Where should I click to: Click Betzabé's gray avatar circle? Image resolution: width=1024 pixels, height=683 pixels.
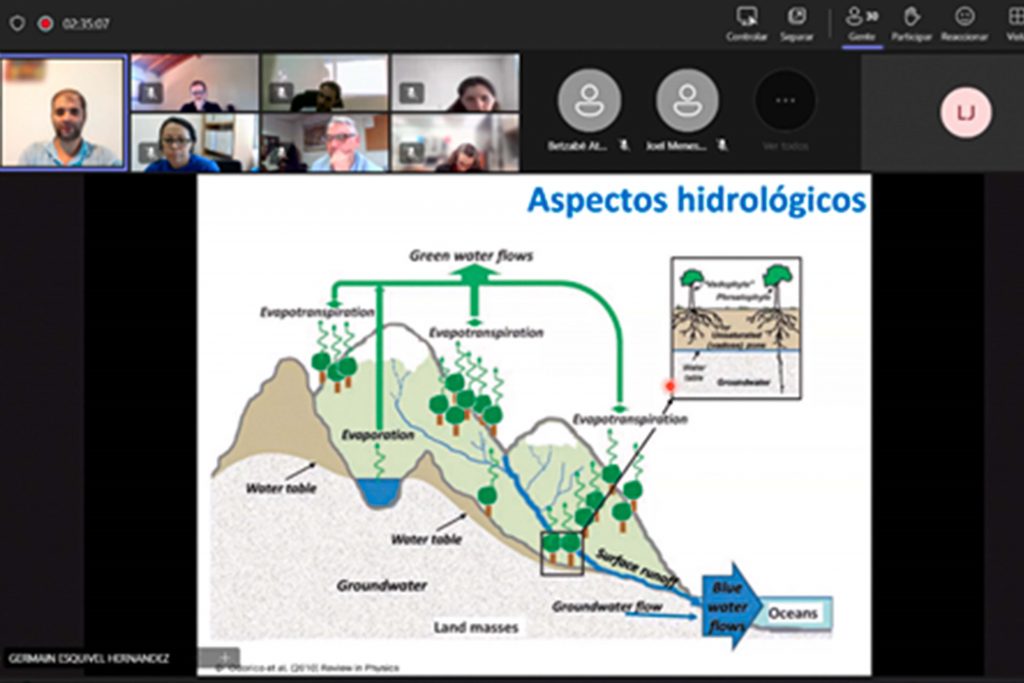(x=589, y=100)
